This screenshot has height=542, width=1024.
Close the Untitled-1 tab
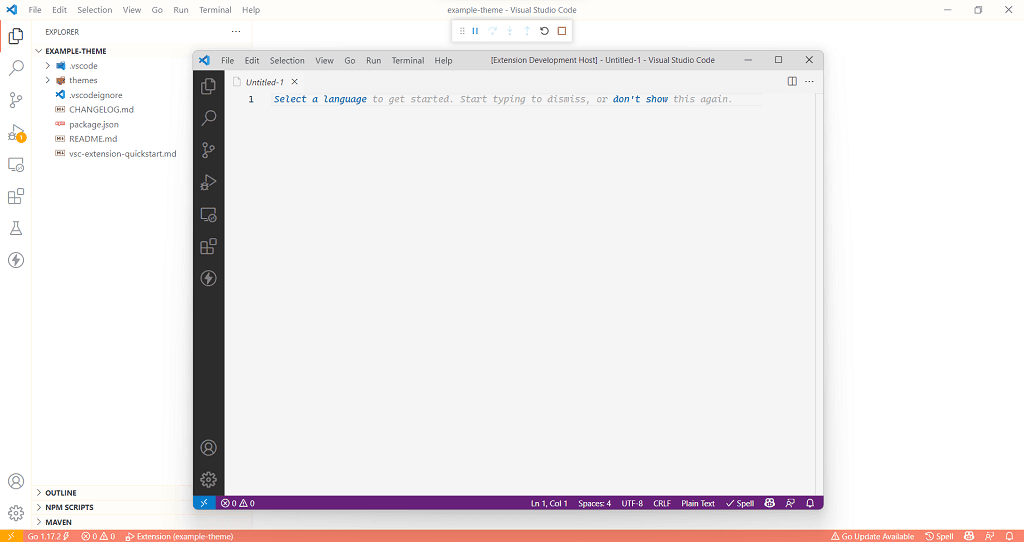(x=295, y=82)
